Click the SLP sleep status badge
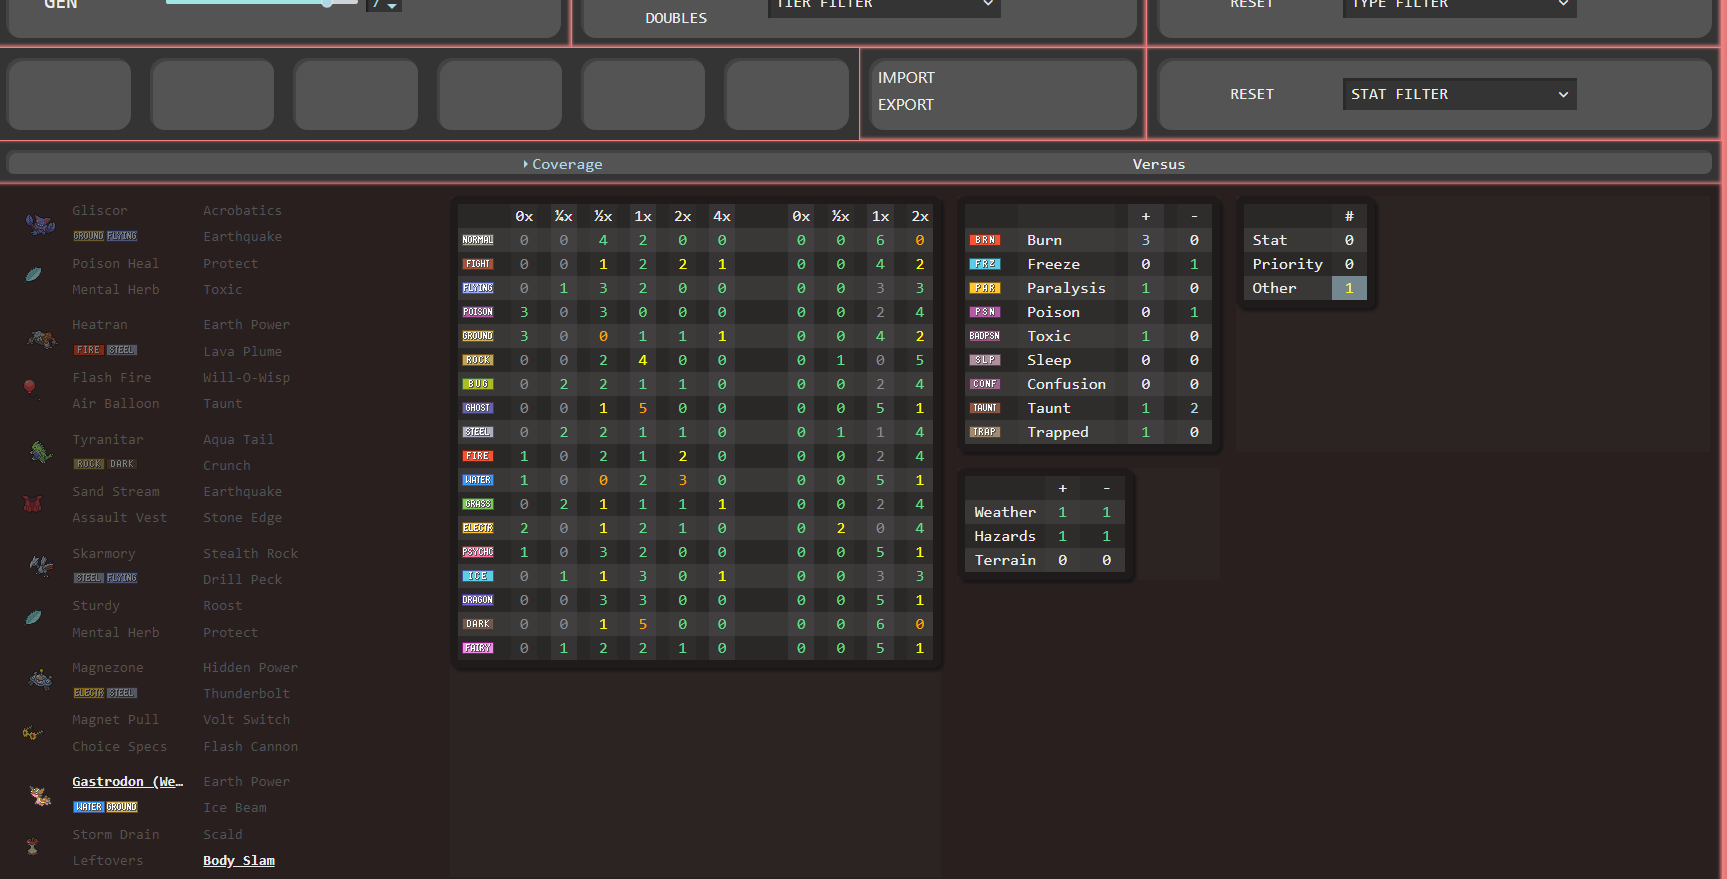Screen dimensions: 1727x879 985,360
